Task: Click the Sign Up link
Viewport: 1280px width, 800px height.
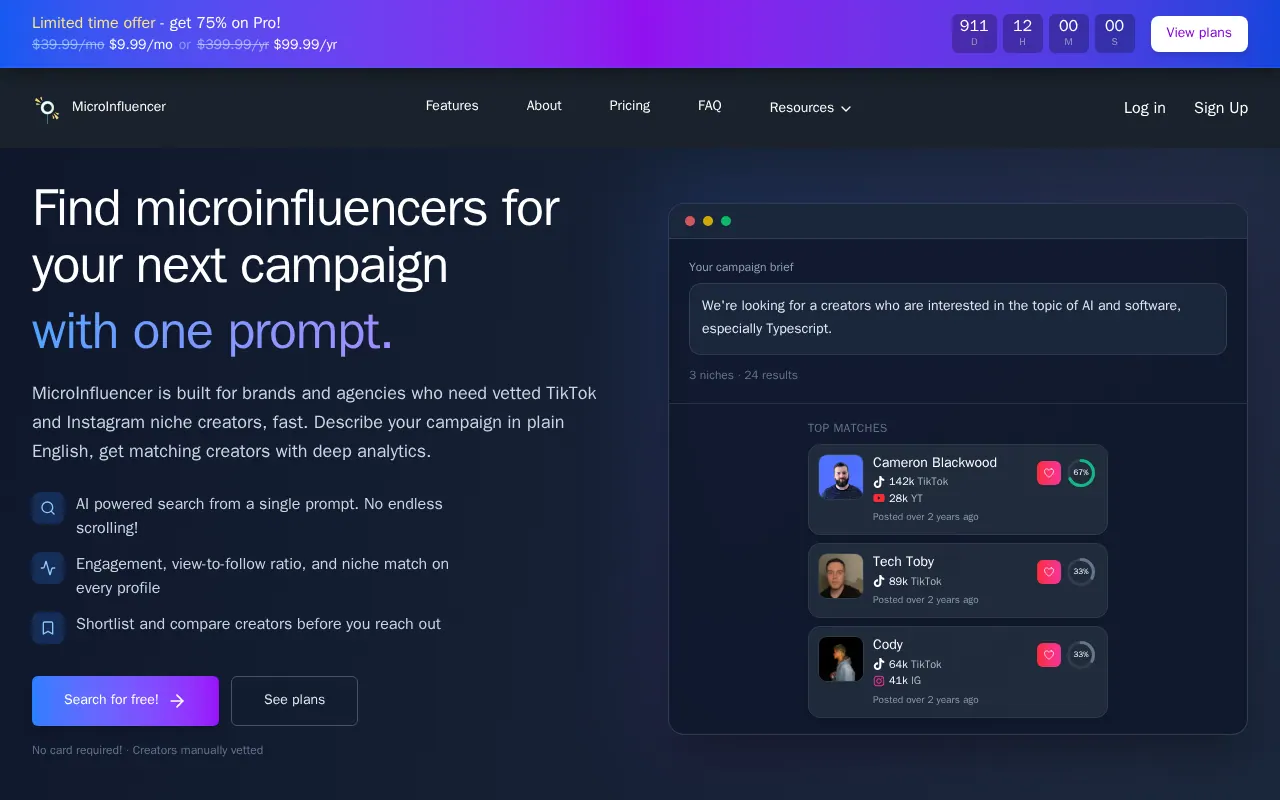Action: coord(1221,108)
